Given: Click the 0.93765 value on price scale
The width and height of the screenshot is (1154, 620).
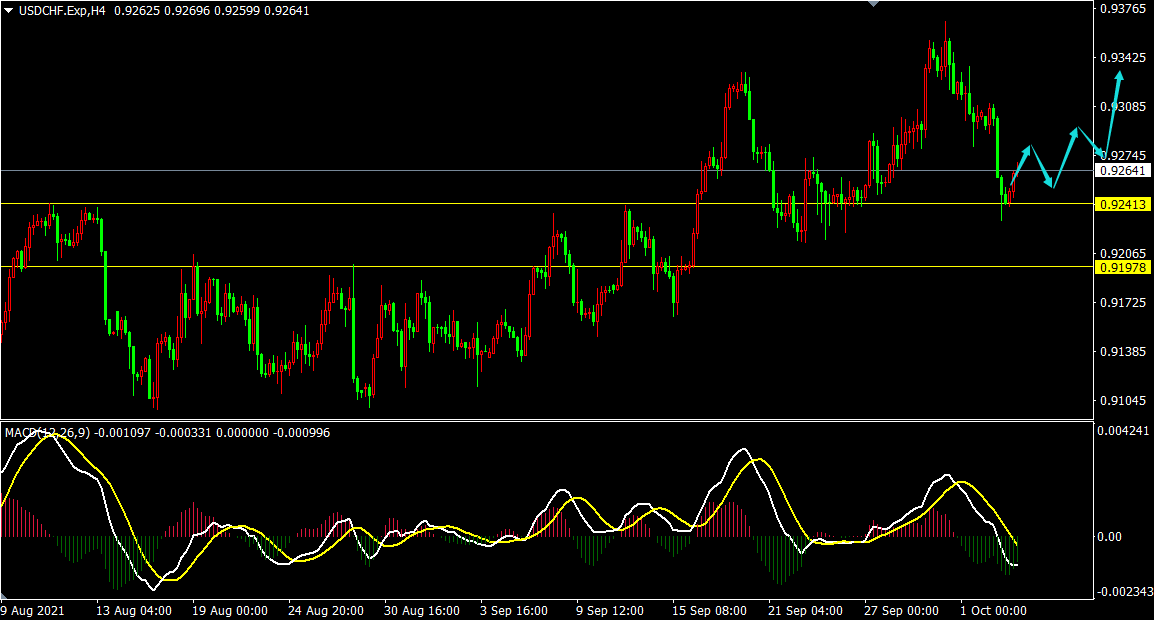Looking at the screenshot, I should (x=1123, y=10).
